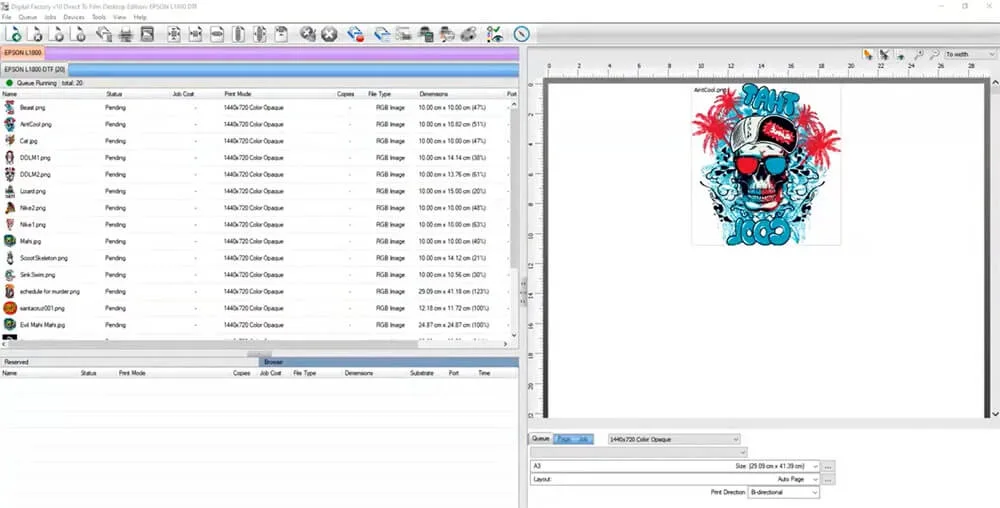
Task: Select the Cat.jpg job row
Action: (255, 141)
